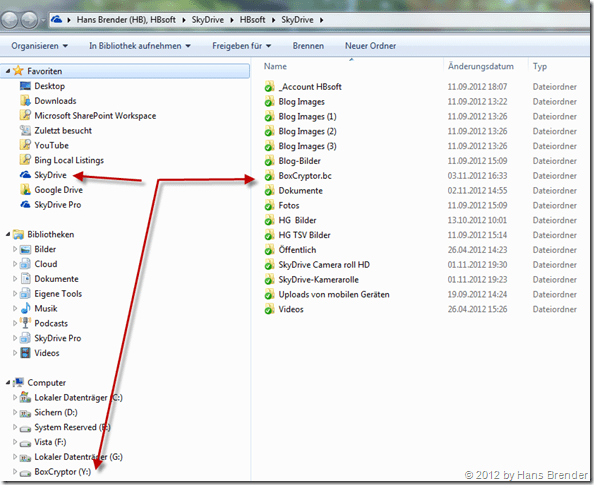Click the Bing Local Listings icon
The height and width of the screenshot is (485, 594).
point(25,160)
